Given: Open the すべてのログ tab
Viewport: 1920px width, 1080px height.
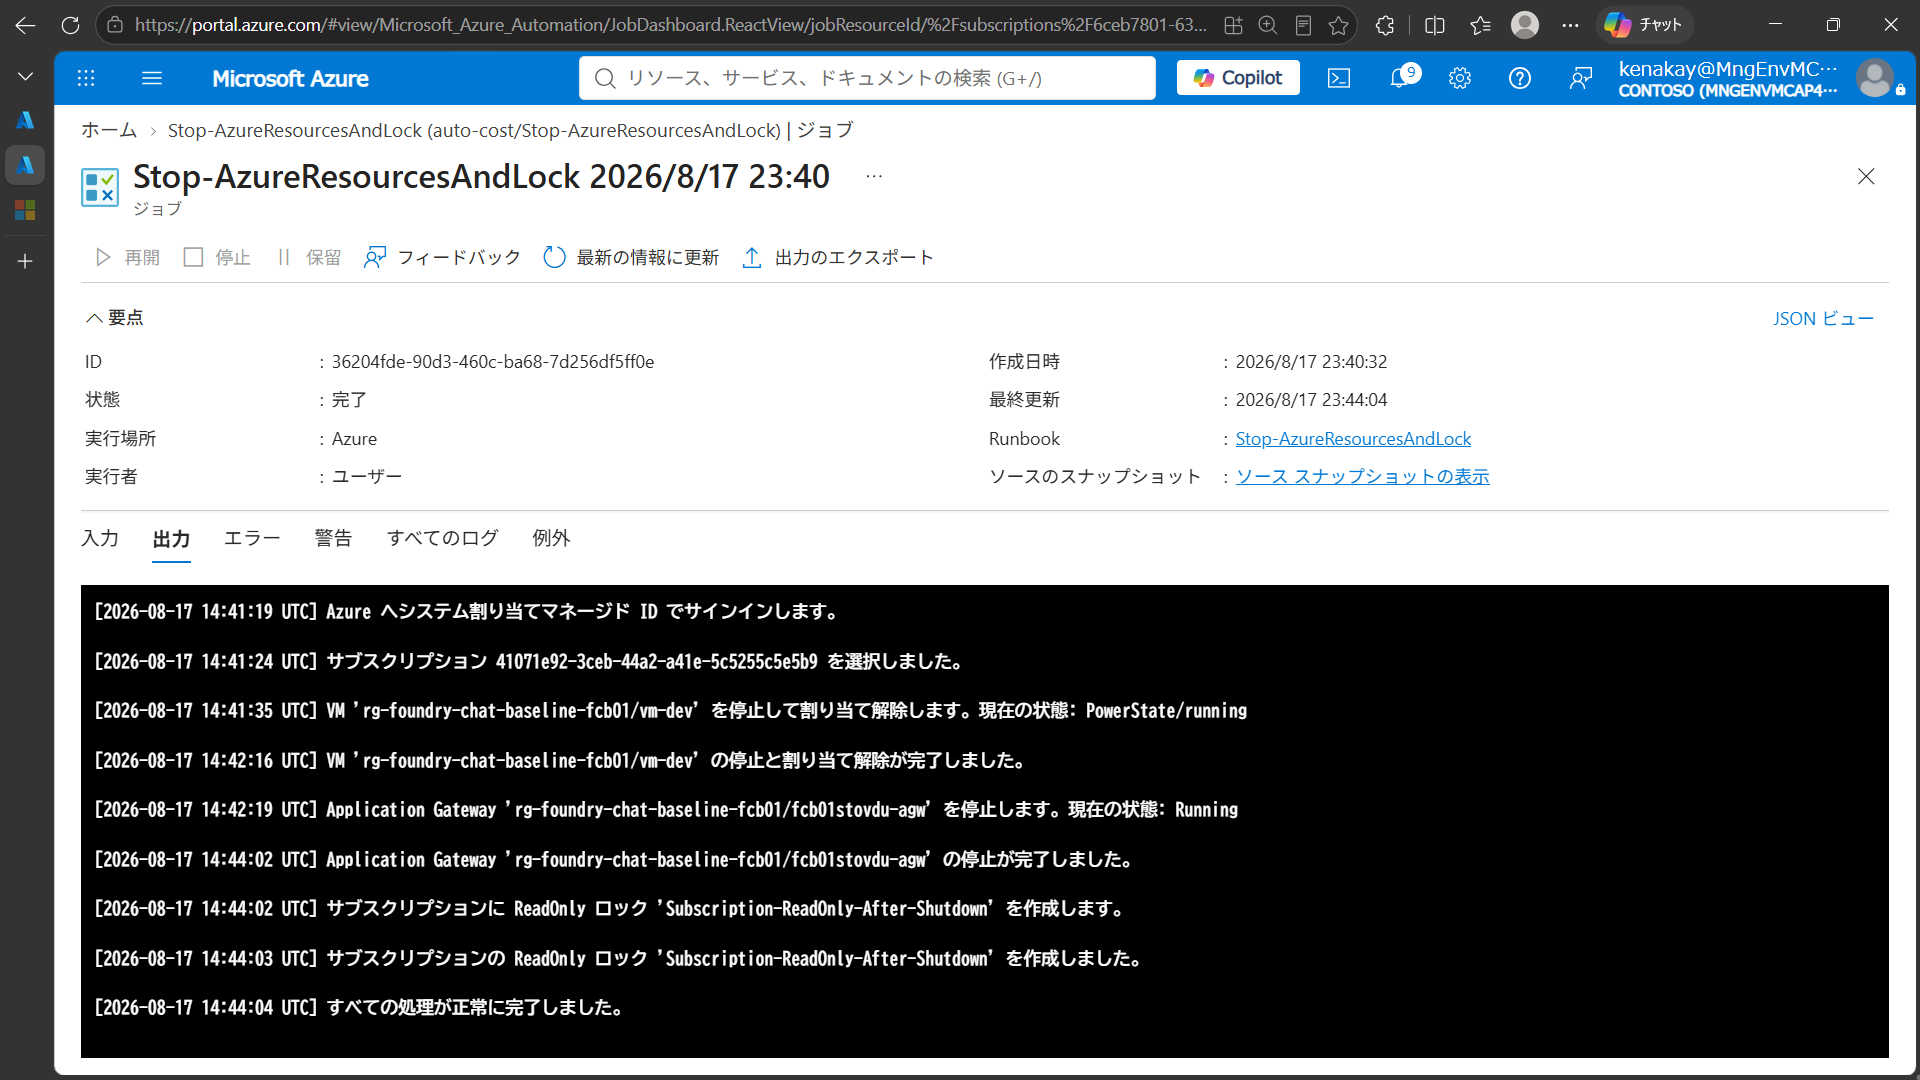Looking at the screenshot, I should point(442,538).
